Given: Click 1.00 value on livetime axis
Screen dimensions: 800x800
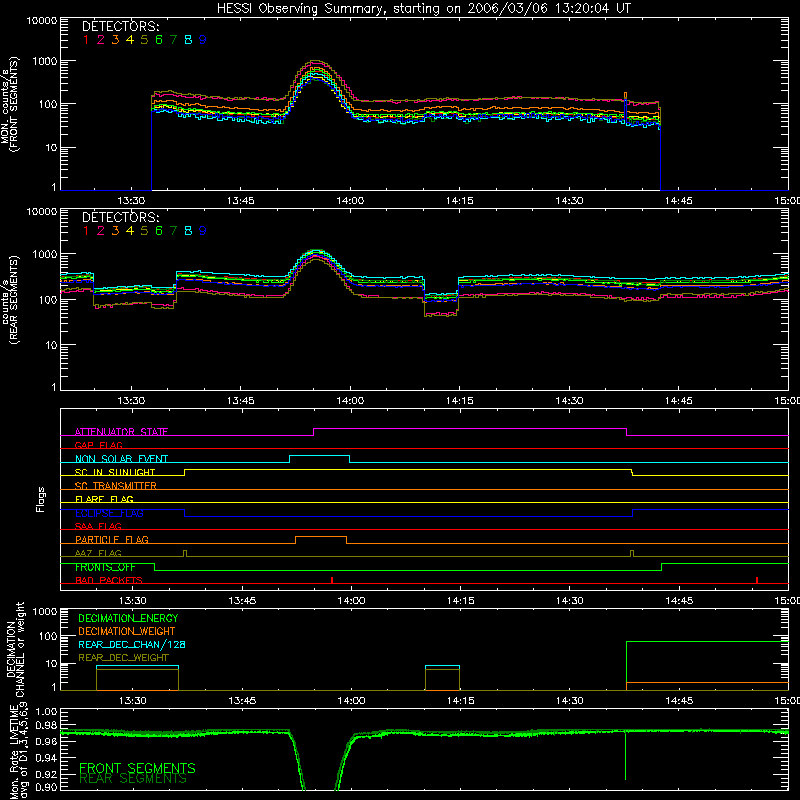Looking at the screenshot, I should [x=46, y=711].
